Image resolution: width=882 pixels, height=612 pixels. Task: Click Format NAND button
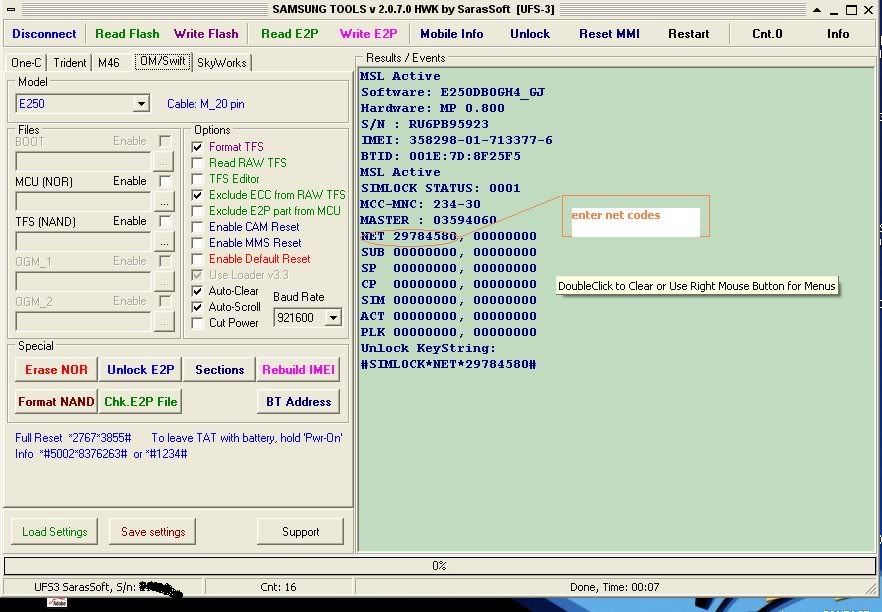56,402
